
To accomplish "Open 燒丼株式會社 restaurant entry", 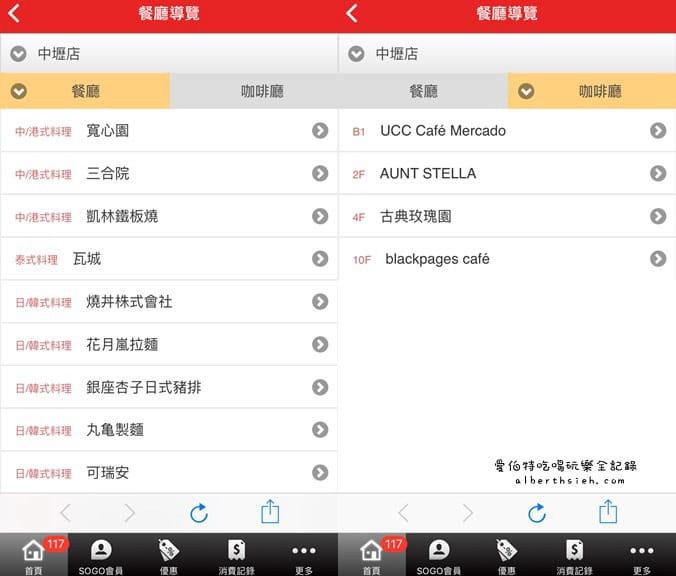I will tap(169, 301).
